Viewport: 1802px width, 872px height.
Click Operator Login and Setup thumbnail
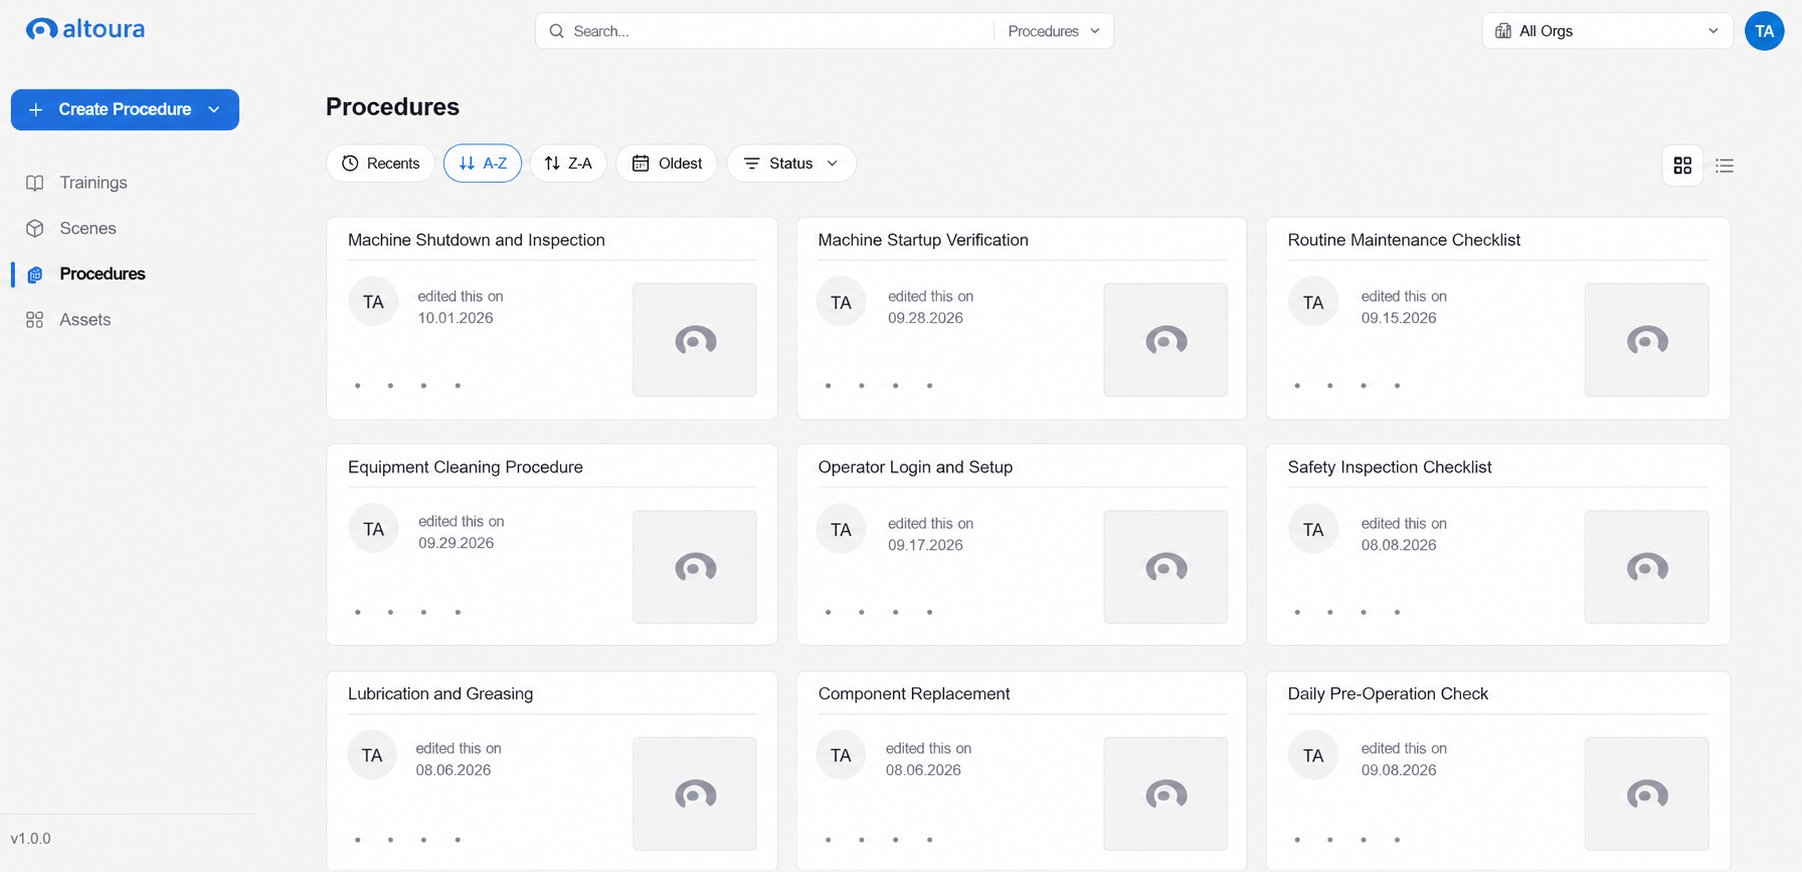click(1165, 567)
